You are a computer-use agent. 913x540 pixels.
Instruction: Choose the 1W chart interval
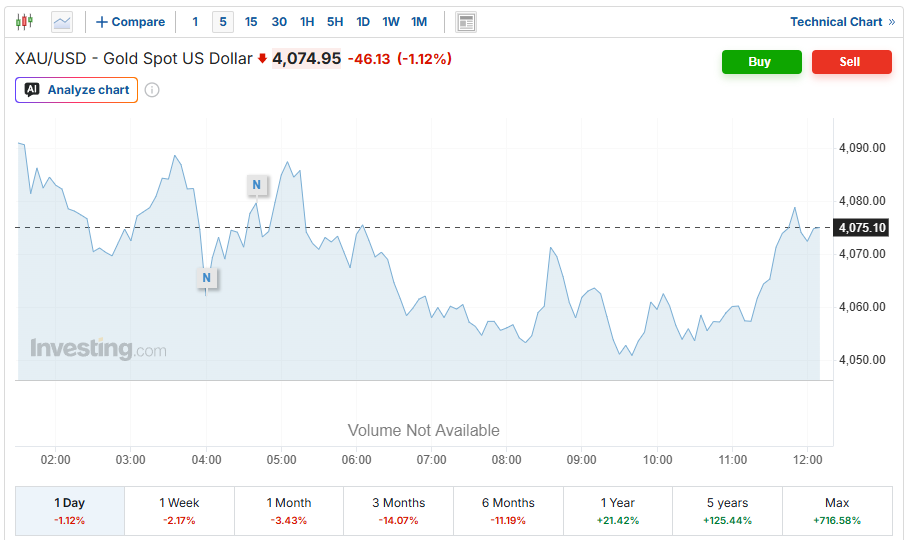(x=391, y=22)
